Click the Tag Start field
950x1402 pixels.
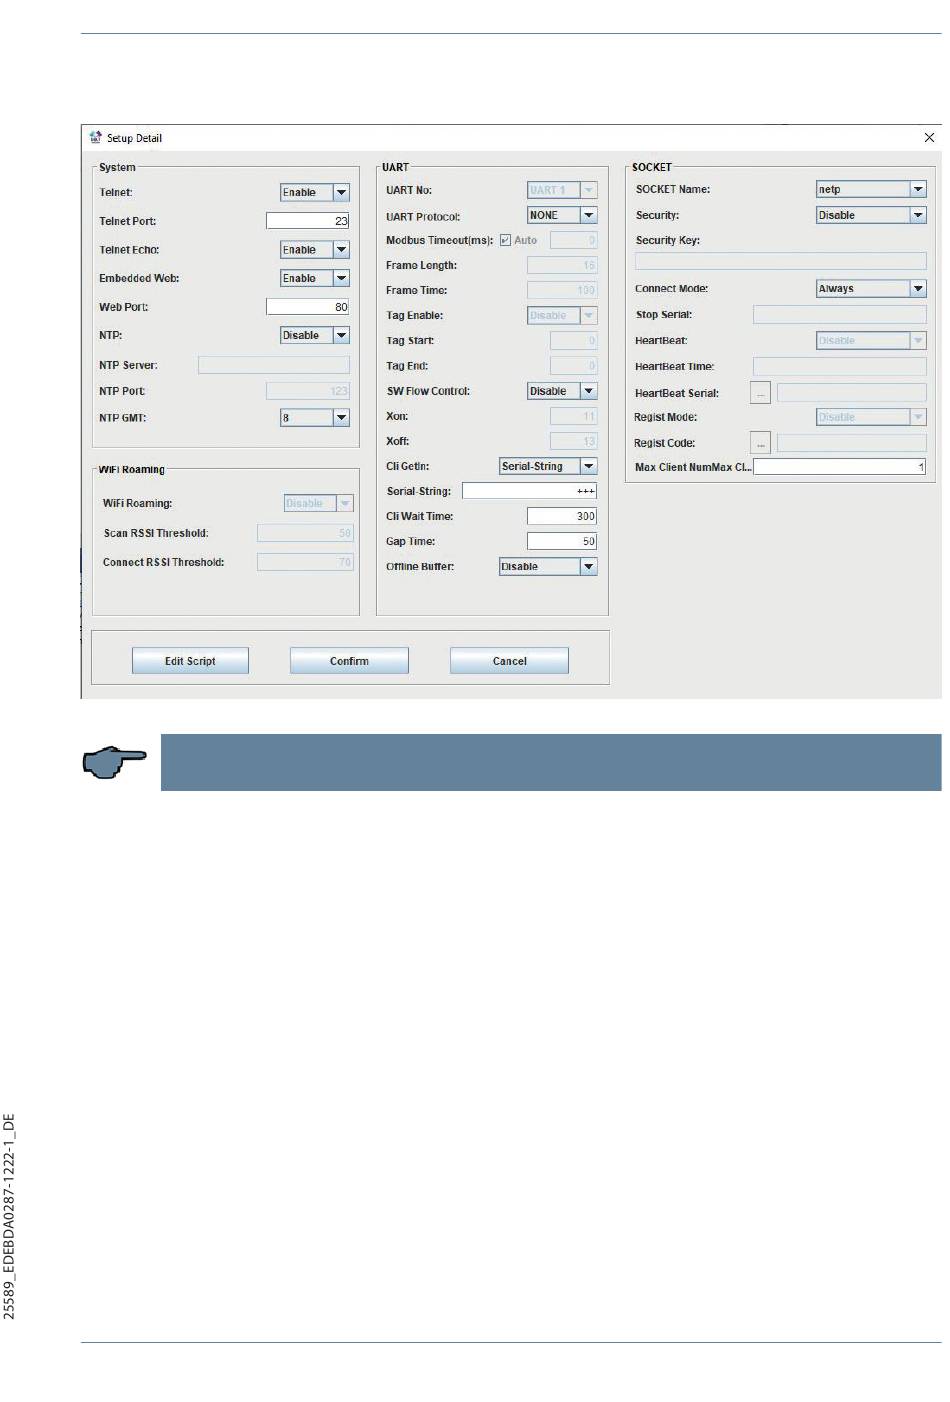(x=574, y=340)
